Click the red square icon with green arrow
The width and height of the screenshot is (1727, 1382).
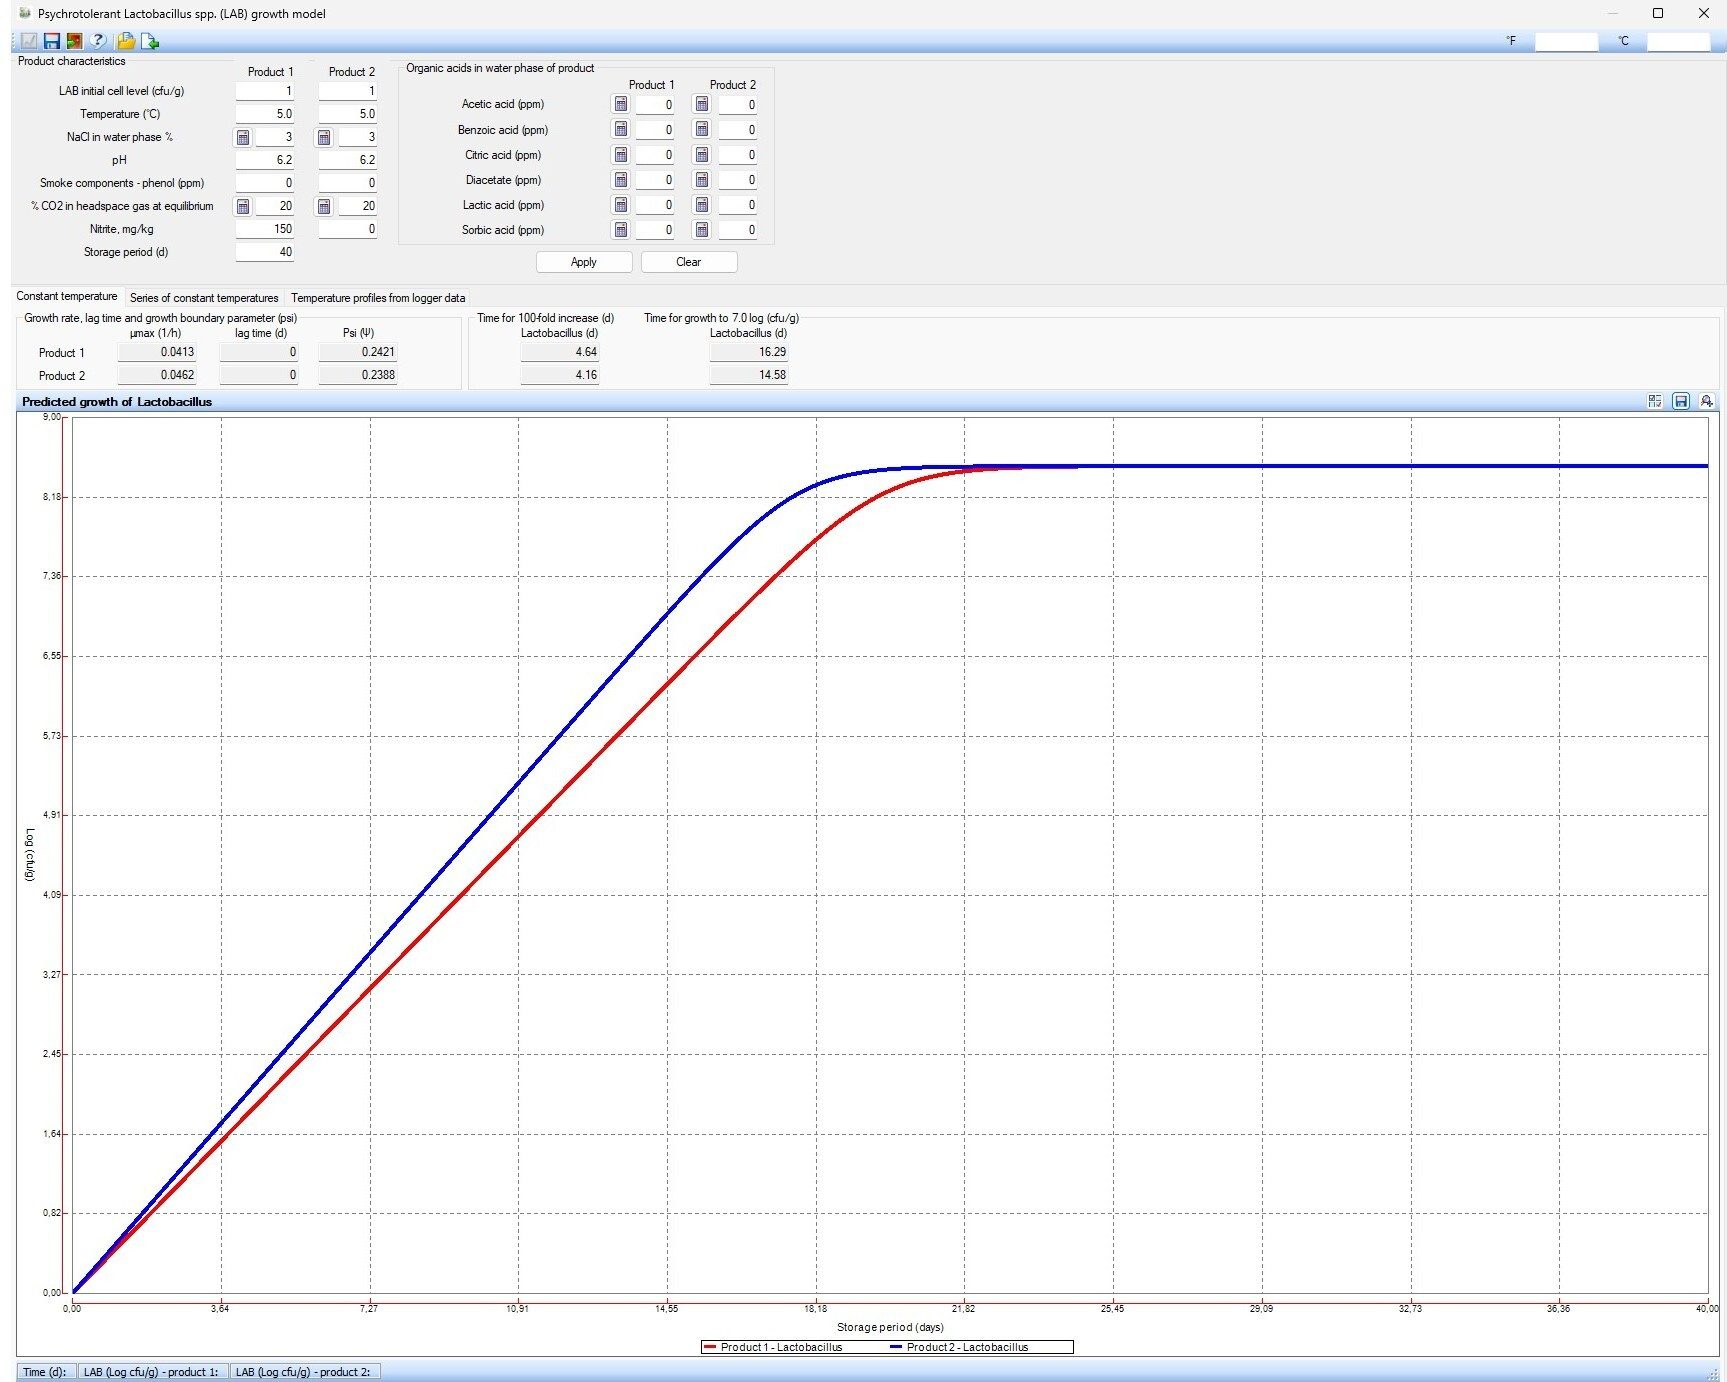click(x=74, y=41)
